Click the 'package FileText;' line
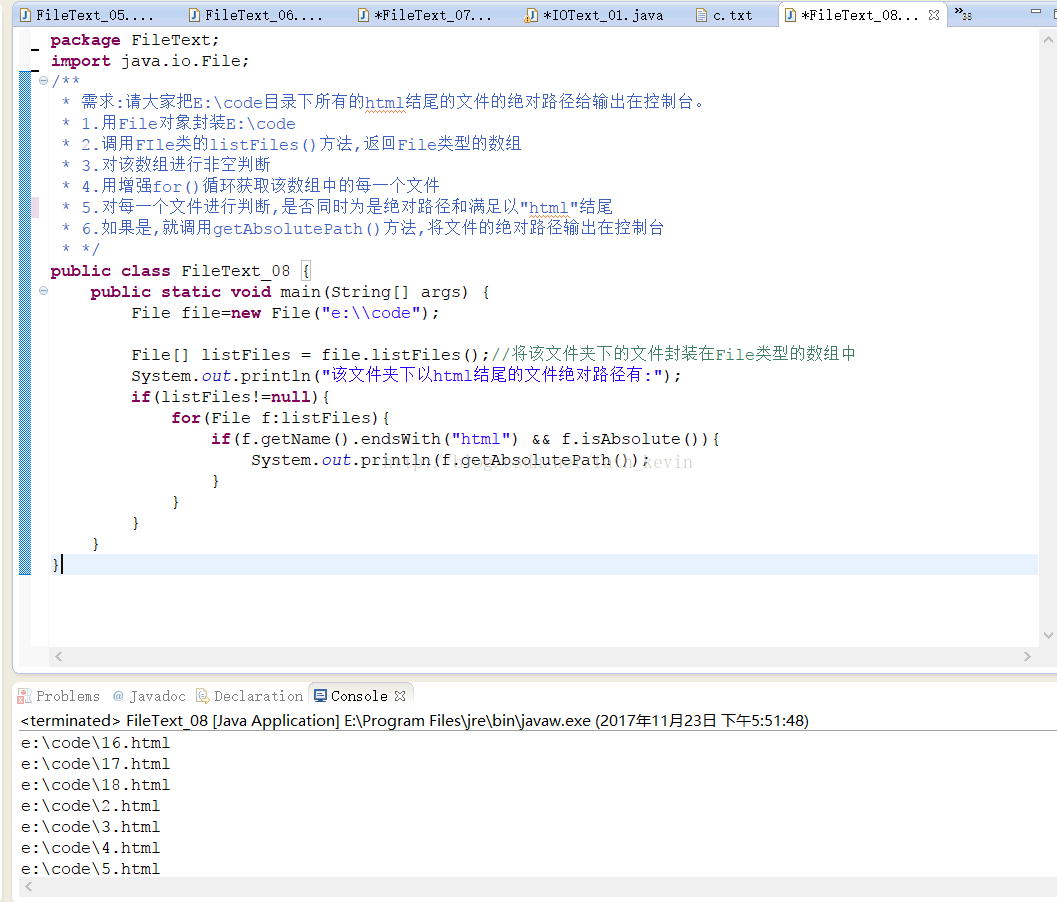This screenshot has width=1057, height=902. coord(135,40)
